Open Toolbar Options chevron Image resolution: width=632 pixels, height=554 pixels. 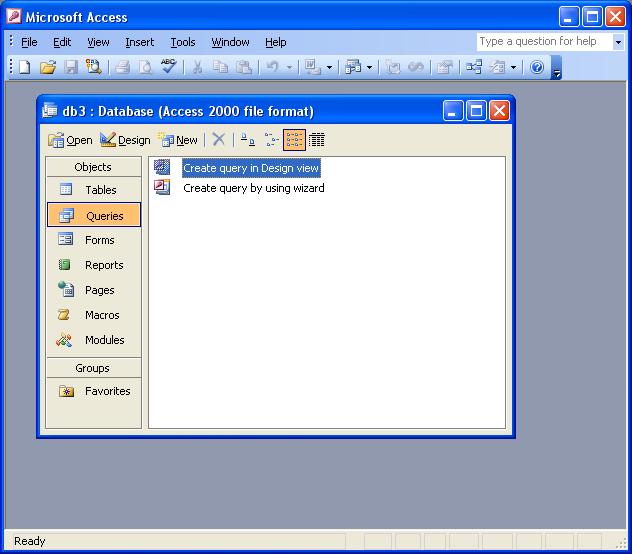(x=557, y=67)
